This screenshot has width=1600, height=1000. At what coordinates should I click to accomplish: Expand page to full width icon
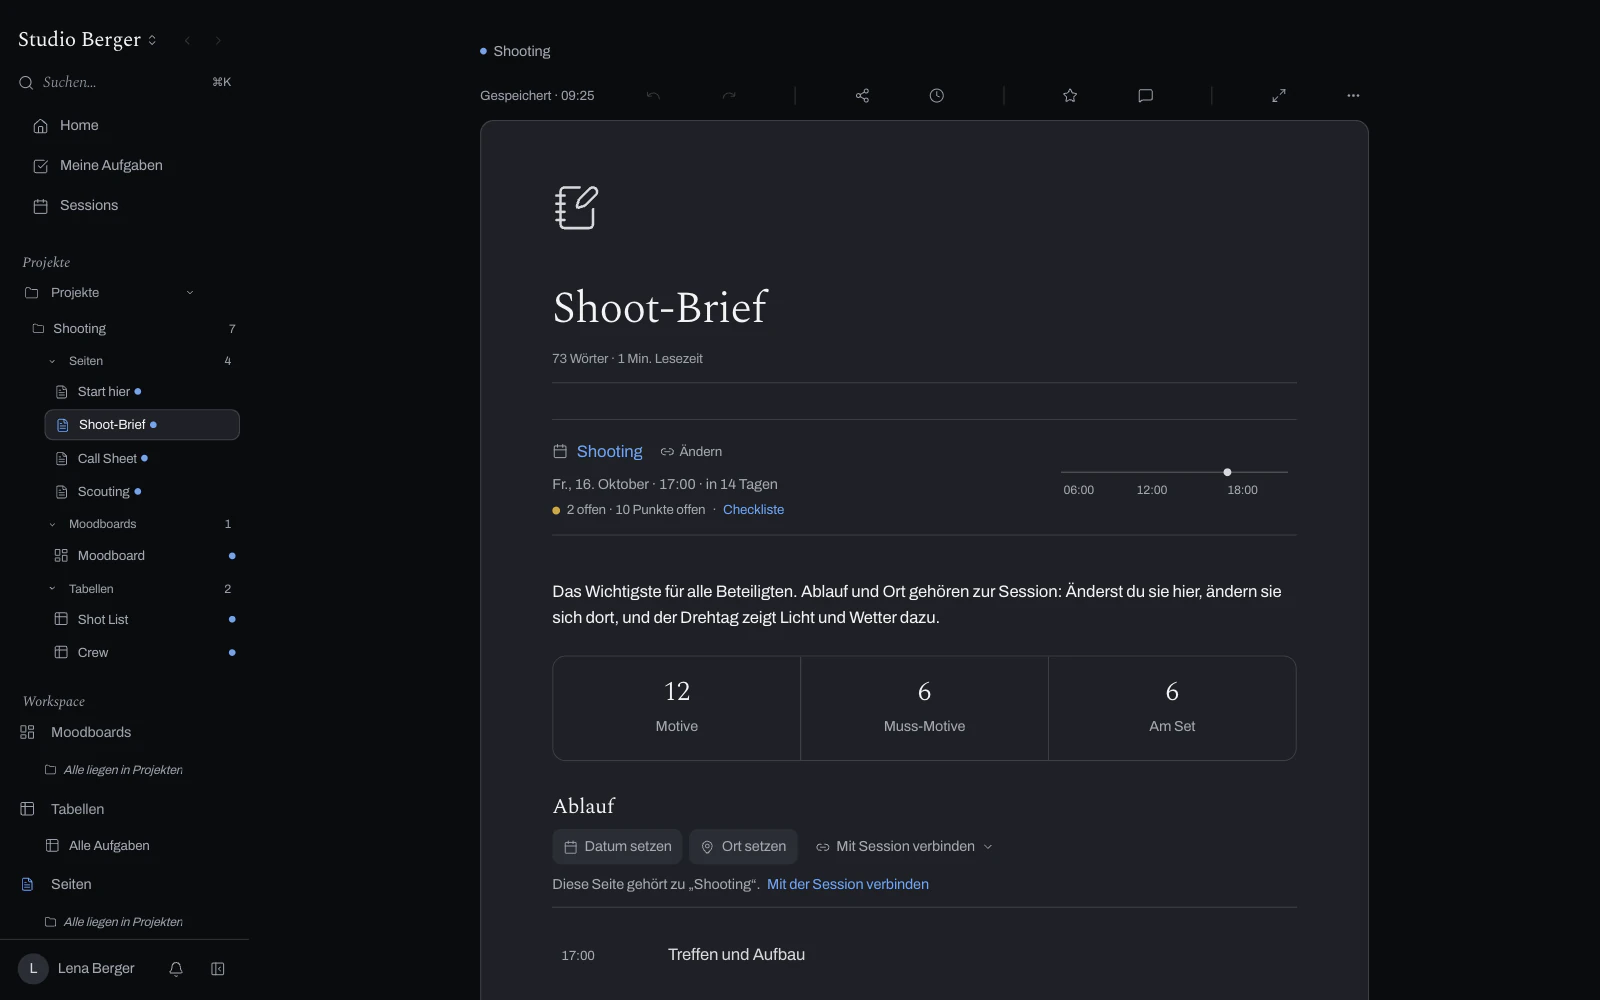(x=1279, y=96)
